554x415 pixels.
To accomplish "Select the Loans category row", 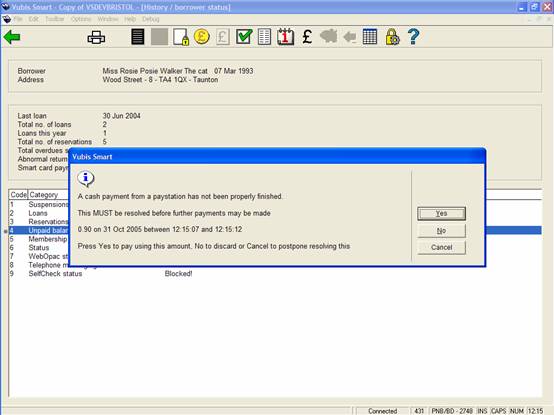I will click(275, 213).
